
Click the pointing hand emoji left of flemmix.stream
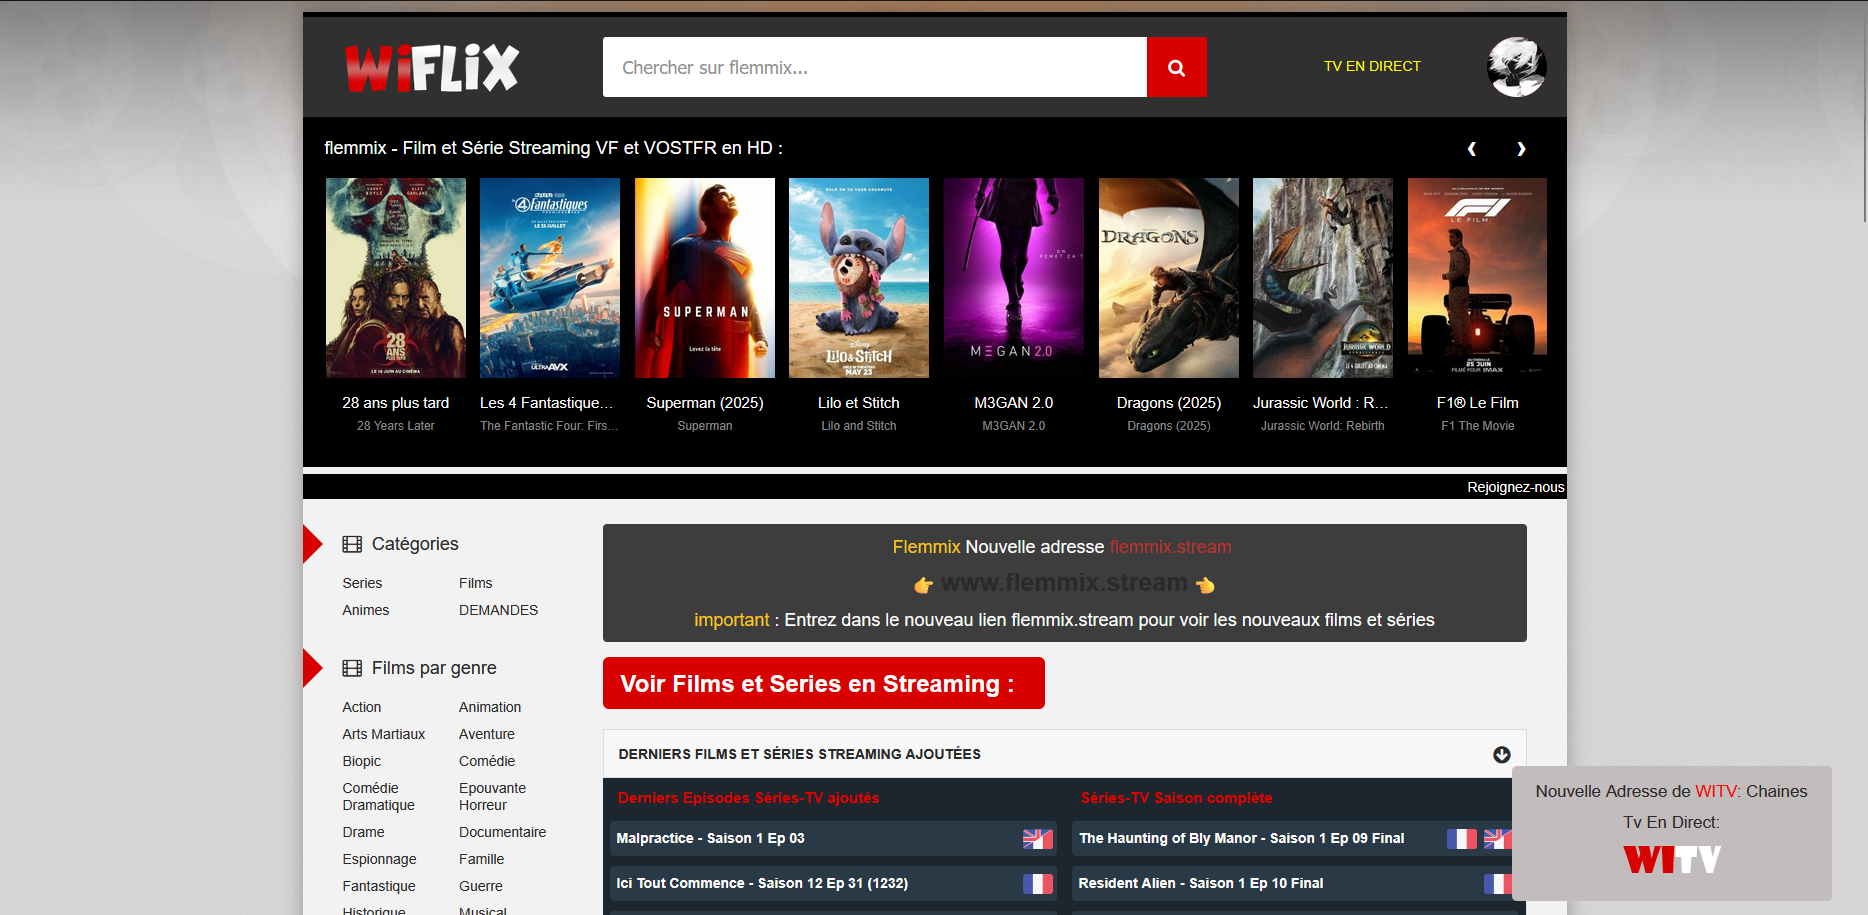click(923, 584)
